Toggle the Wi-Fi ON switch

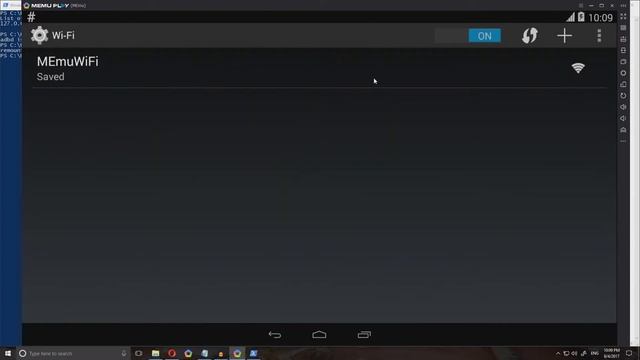pyautogui.click(x=468, y=36)
